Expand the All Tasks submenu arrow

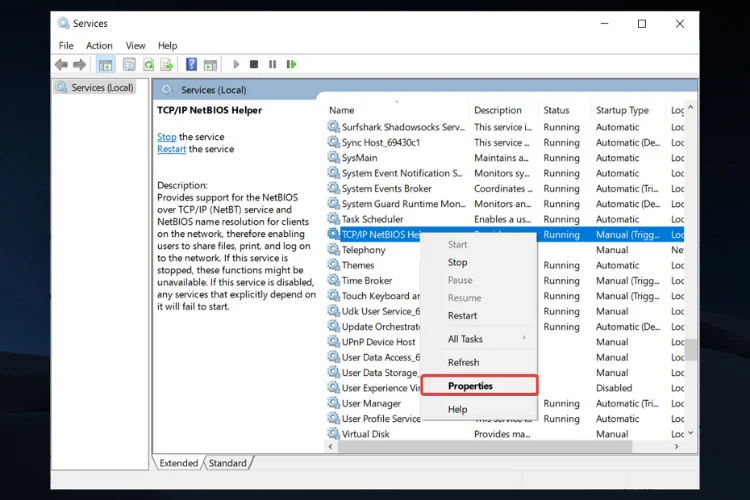point(524,338)
